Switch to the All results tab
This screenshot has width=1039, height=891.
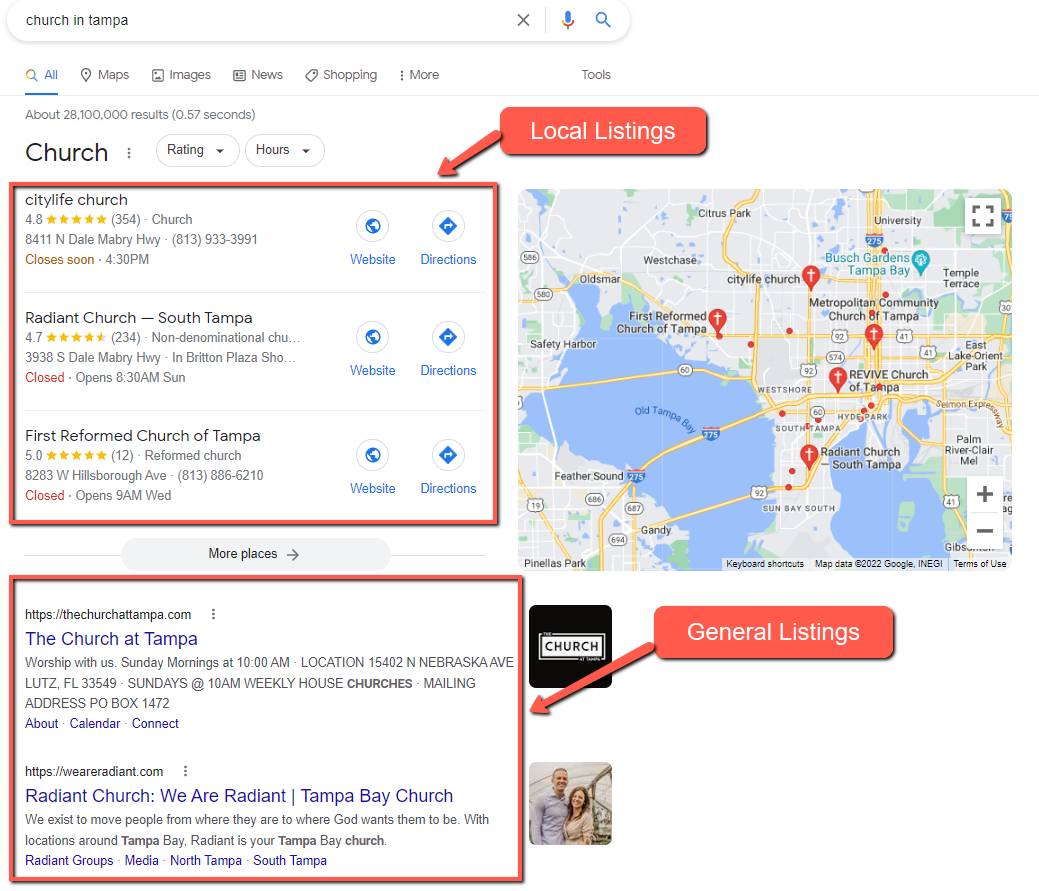click(42, 75)
